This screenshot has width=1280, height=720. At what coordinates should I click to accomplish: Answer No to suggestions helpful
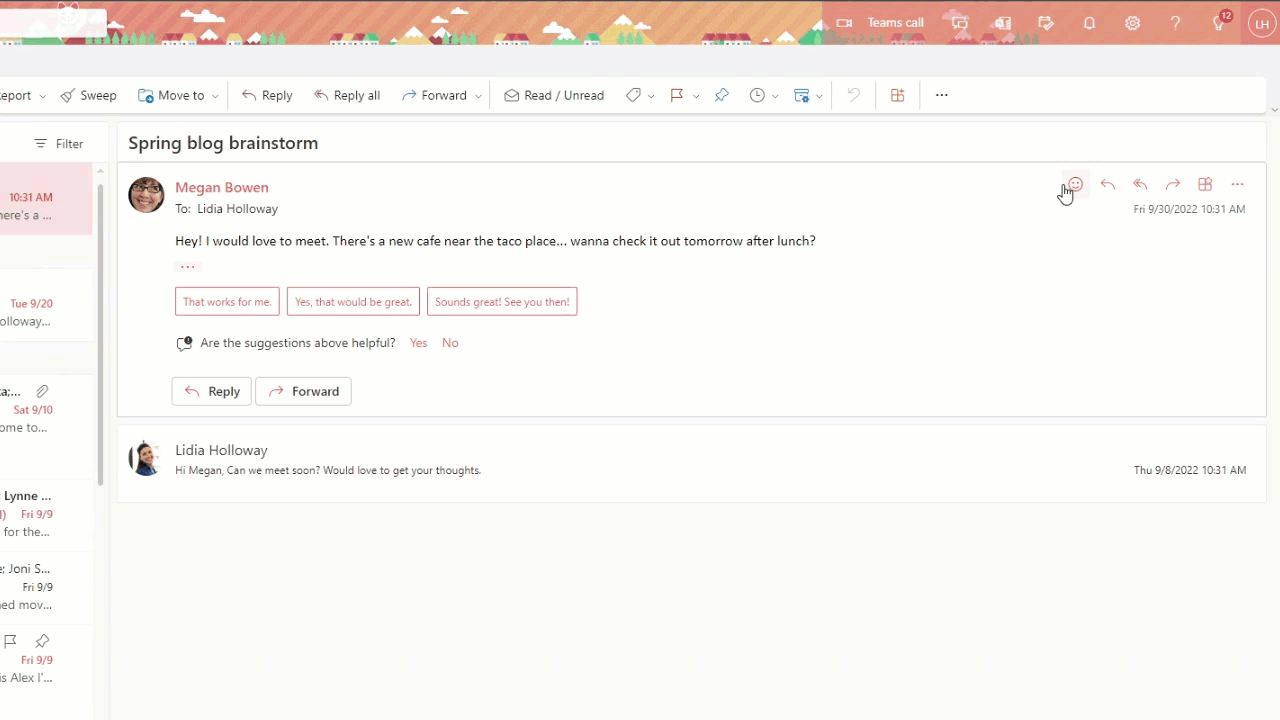[450, 343]
